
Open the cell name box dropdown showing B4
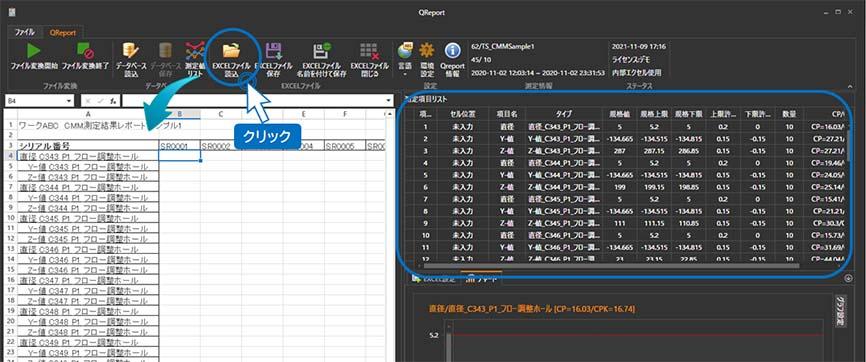pyautogui.click(x=69, y=101)
